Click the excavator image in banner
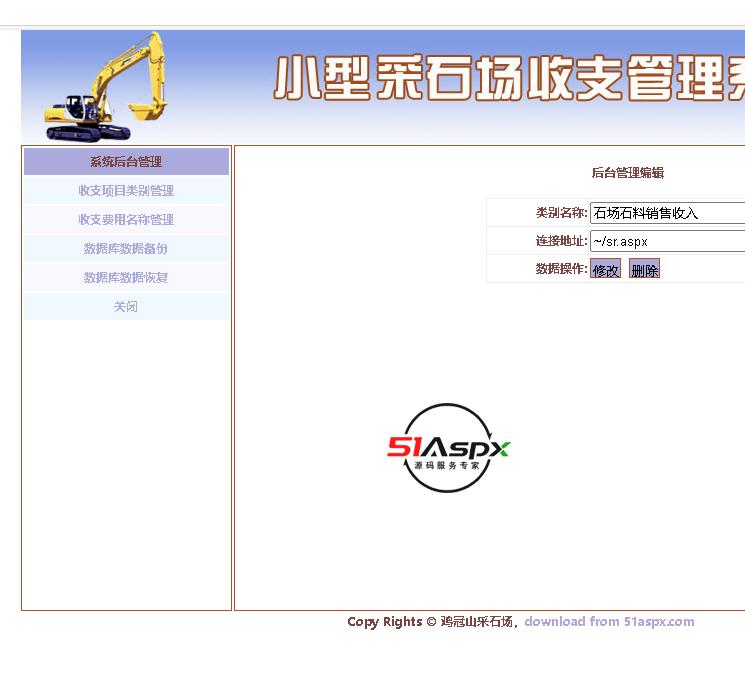Screen dimensions: 745x686 [x=106, y=86]
